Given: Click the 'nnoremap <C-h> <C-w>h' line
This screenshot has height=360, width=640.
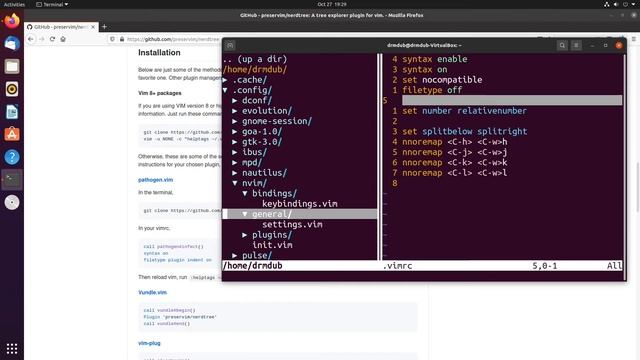Looking at the screenshot, I should tap(455, 142).
